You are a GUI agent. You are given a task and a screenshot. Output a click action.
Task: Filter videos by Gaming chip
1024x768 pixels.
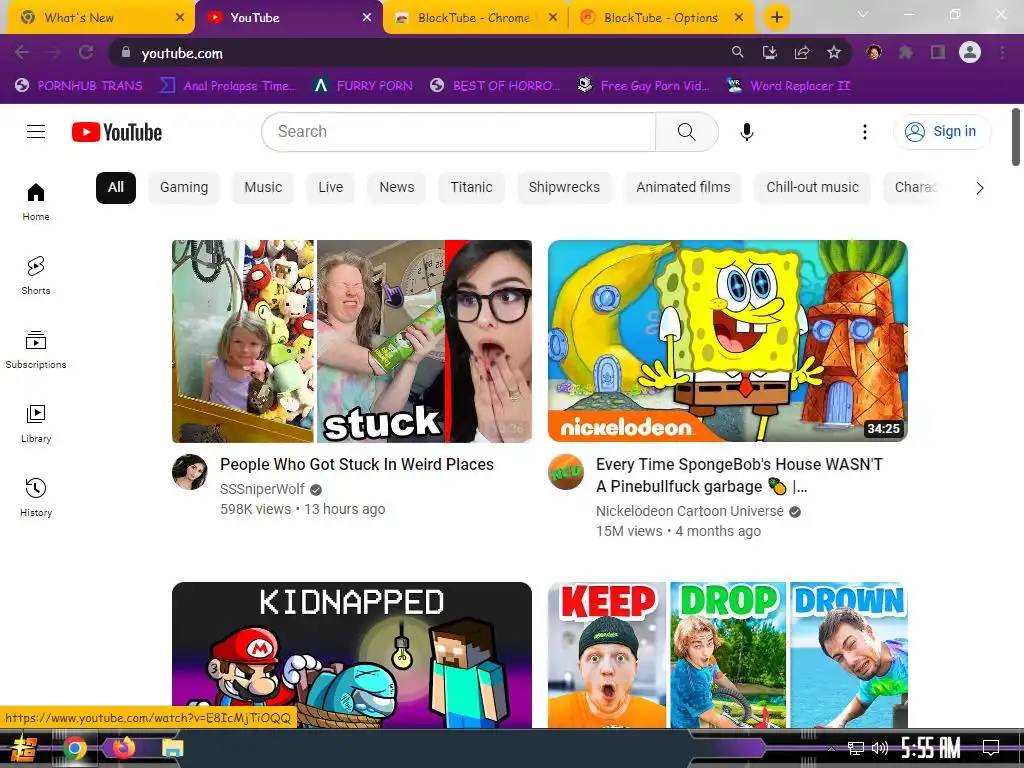[x=184, y=187]
